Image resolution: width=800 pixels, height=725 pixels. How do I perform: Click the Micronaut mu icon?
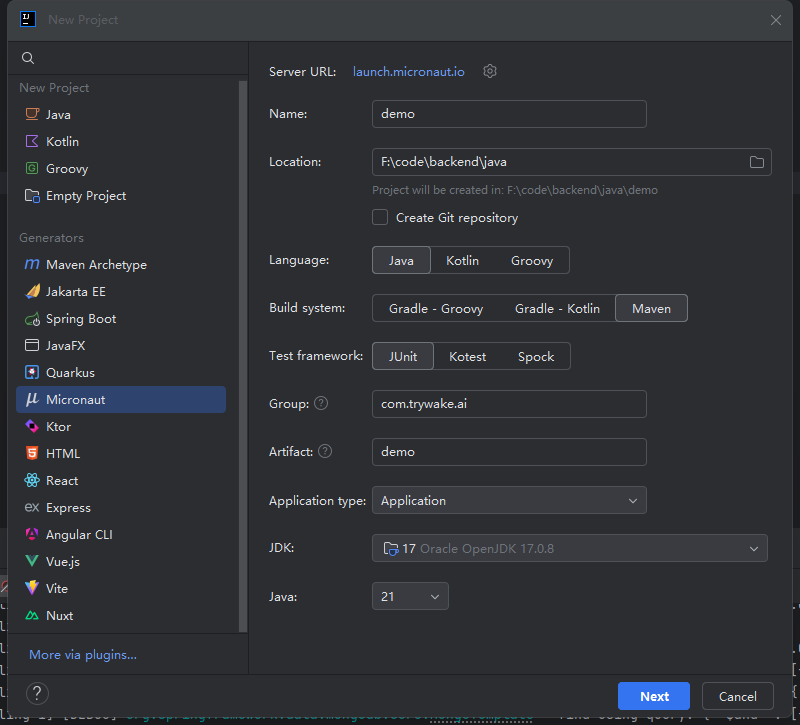click(x=32, y=399)
